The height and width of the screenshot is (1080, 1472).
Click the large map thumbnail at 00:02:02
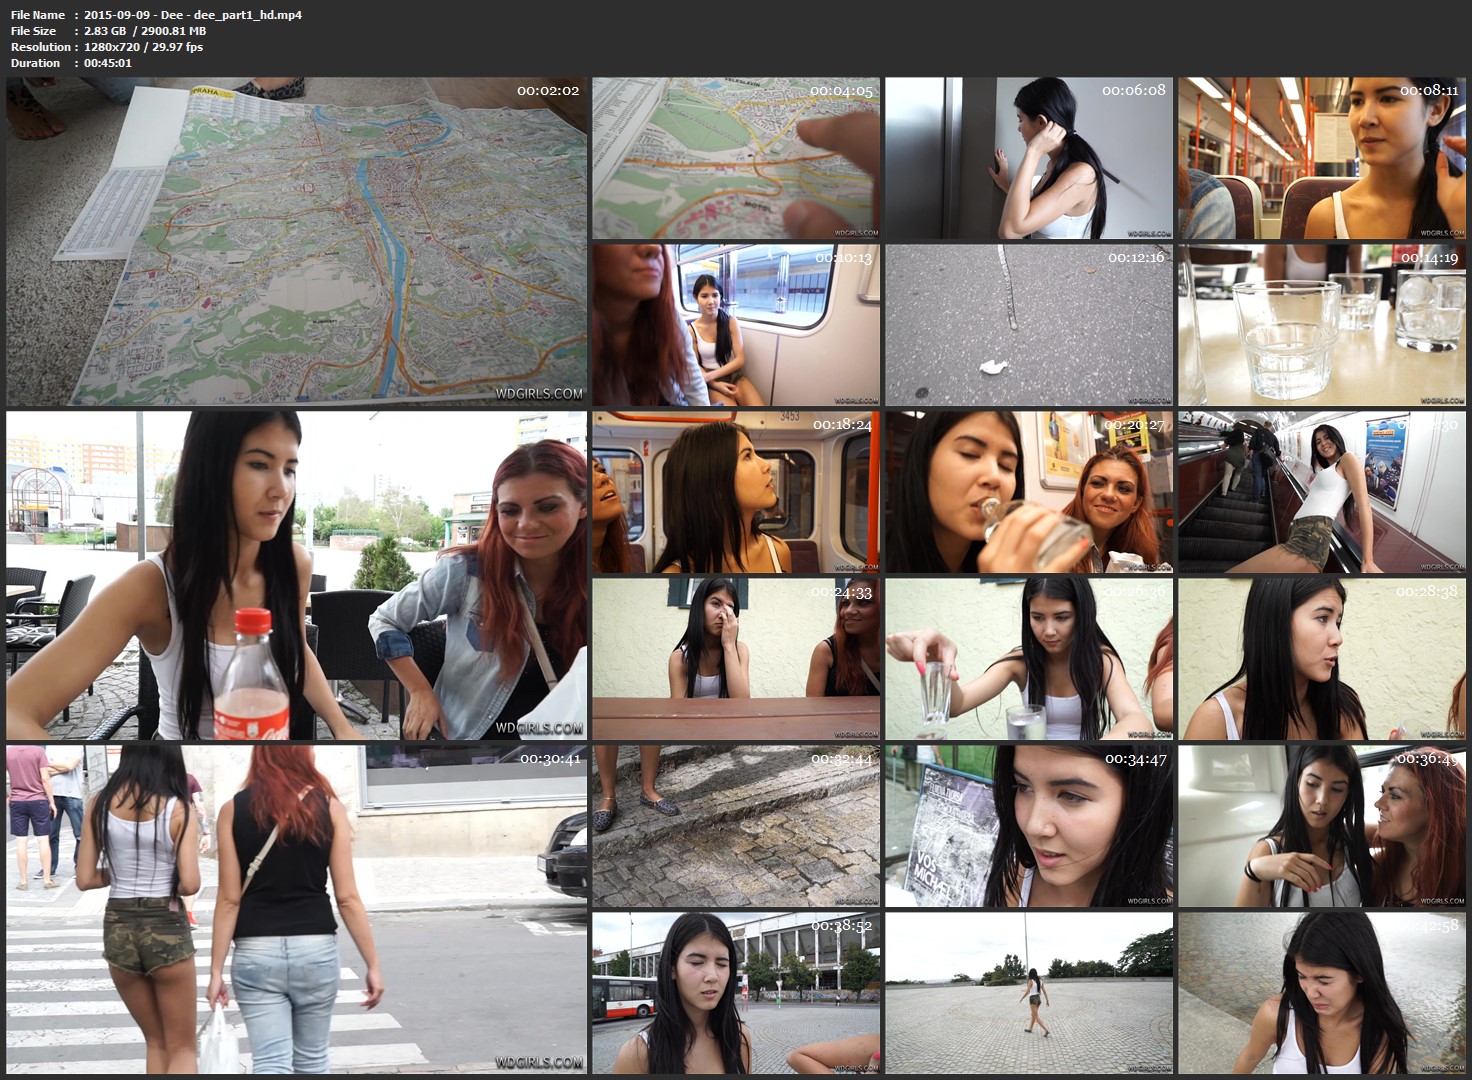pyautogui.click(x=296, y=241)
